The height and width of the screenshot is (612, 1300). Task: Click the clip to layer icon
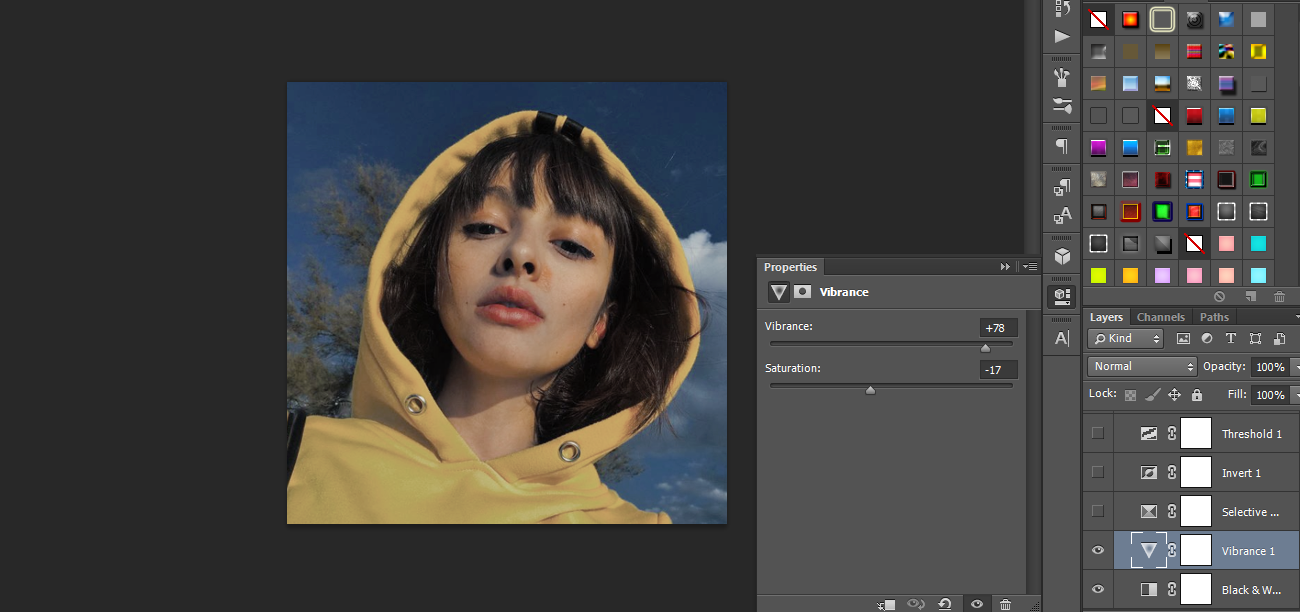(886, 604)
